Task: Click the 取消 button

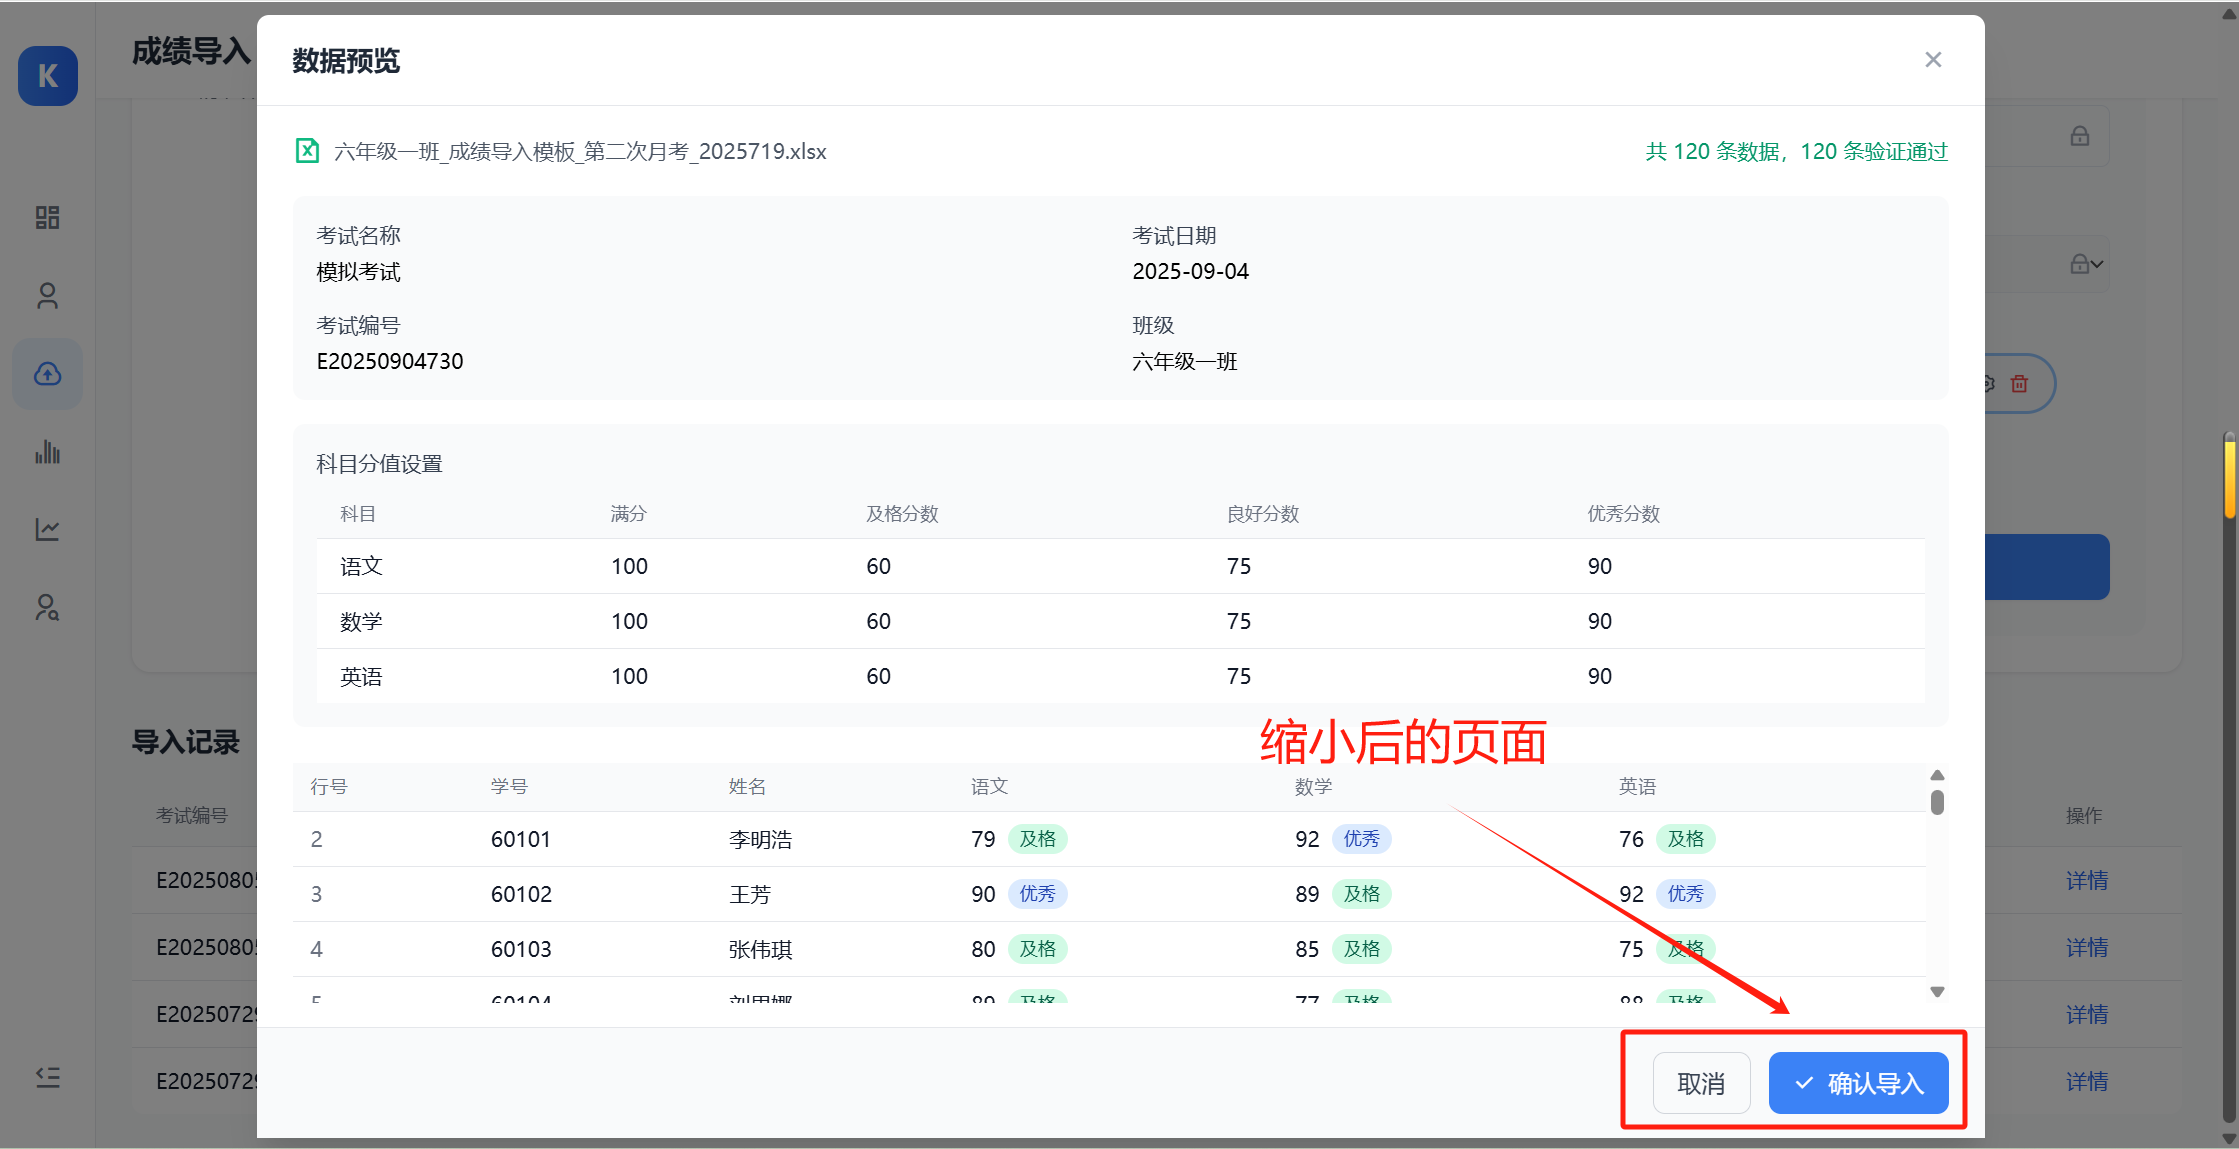Action: [x=1701, y=1083]
